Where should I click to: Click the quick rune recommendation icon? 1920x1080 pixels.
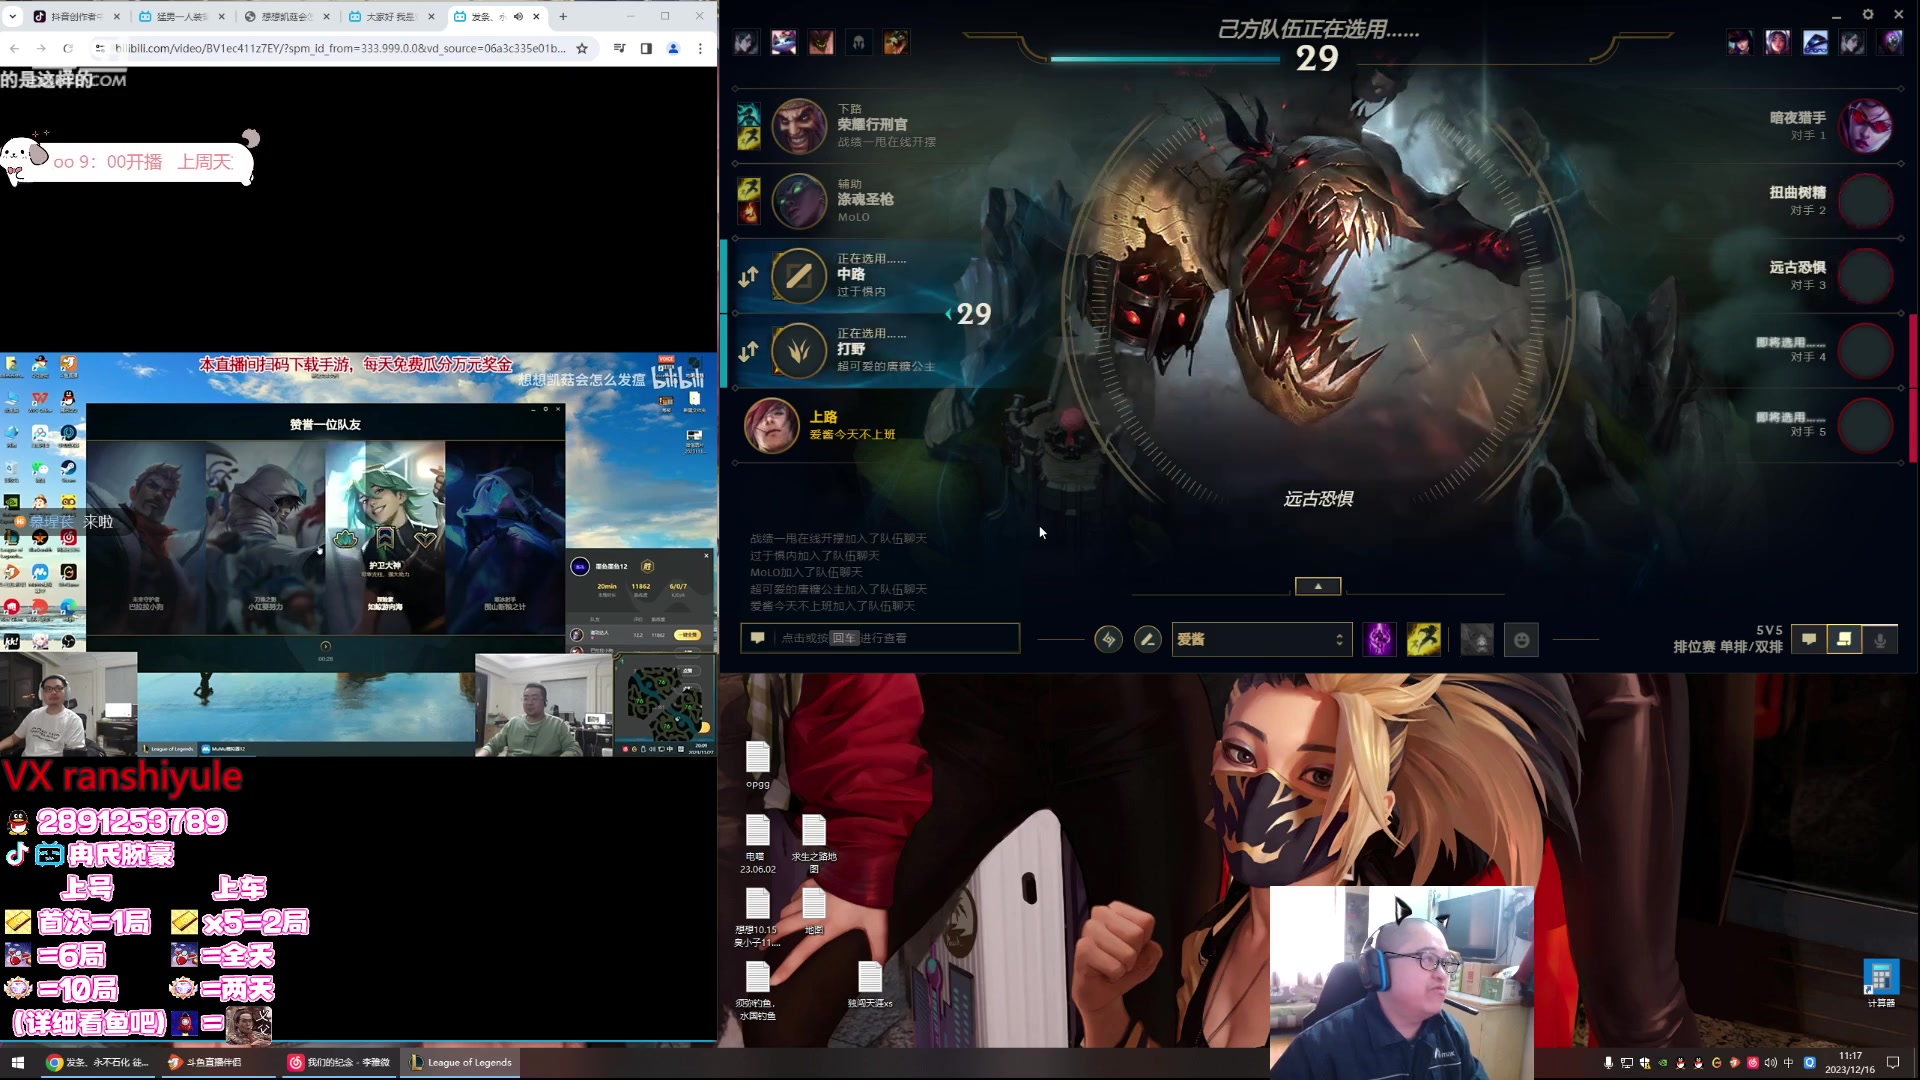[1108, 639]
